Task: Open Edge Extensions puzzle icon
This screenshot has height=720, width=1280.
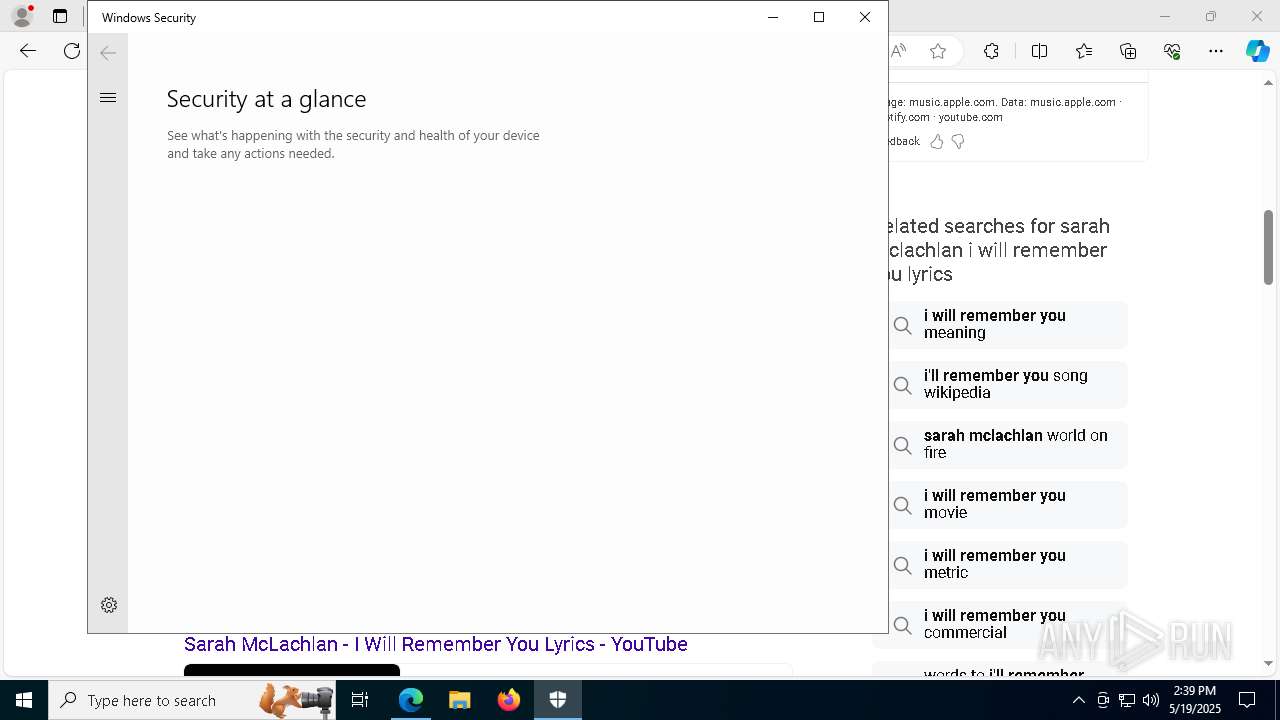Action: coord(991,51)
